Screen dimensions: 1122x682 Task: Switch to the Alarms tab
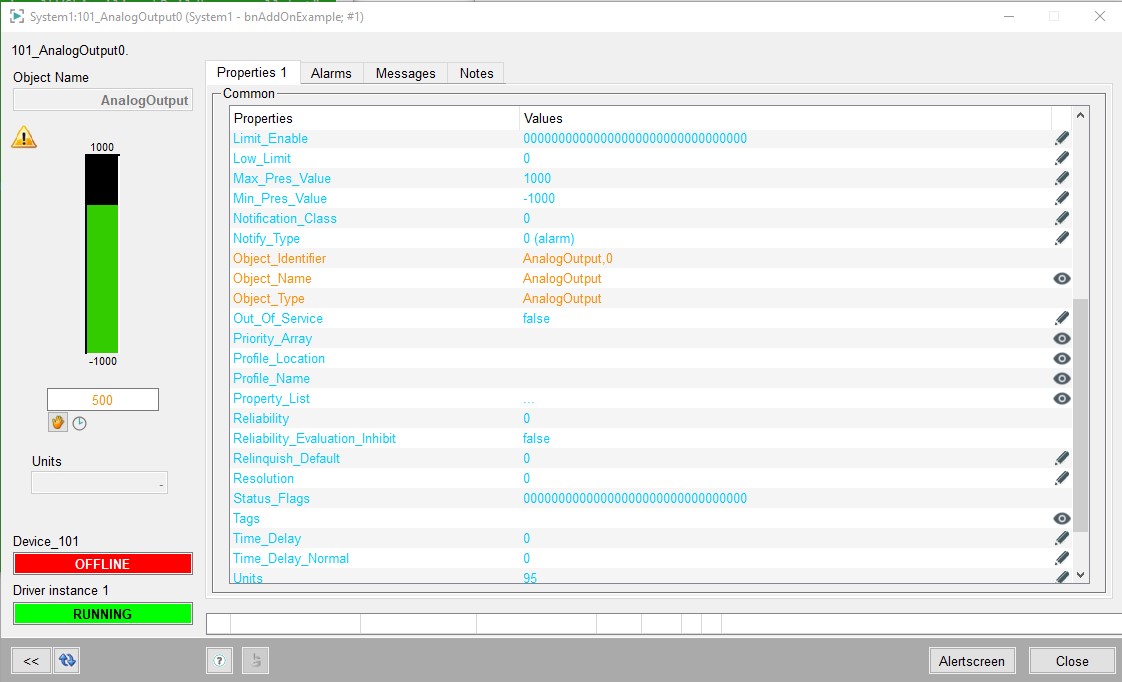pyautogui.click(x=331, y=73)
